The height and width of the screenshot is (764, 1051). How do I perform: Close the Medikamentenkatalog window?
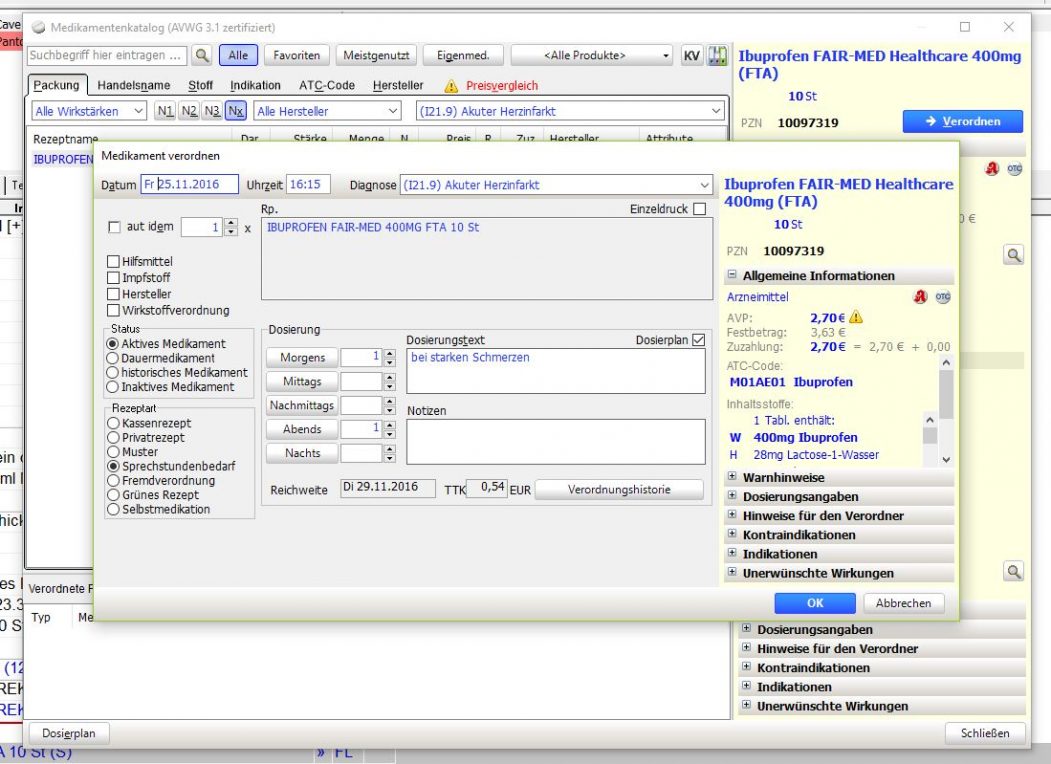(x=1009, y=27)
